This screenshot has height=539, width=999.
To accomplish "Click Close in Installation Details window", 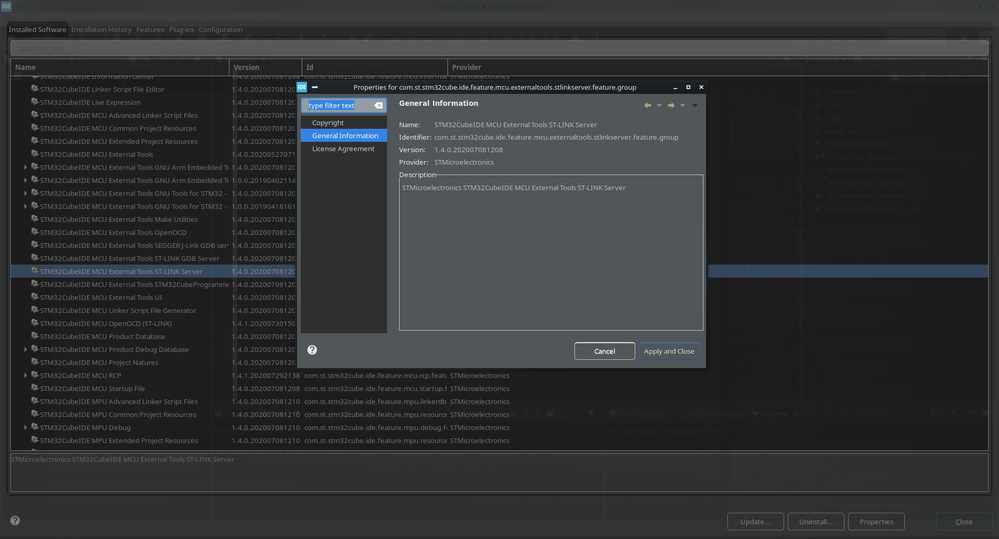I will [x=963, y=522].
